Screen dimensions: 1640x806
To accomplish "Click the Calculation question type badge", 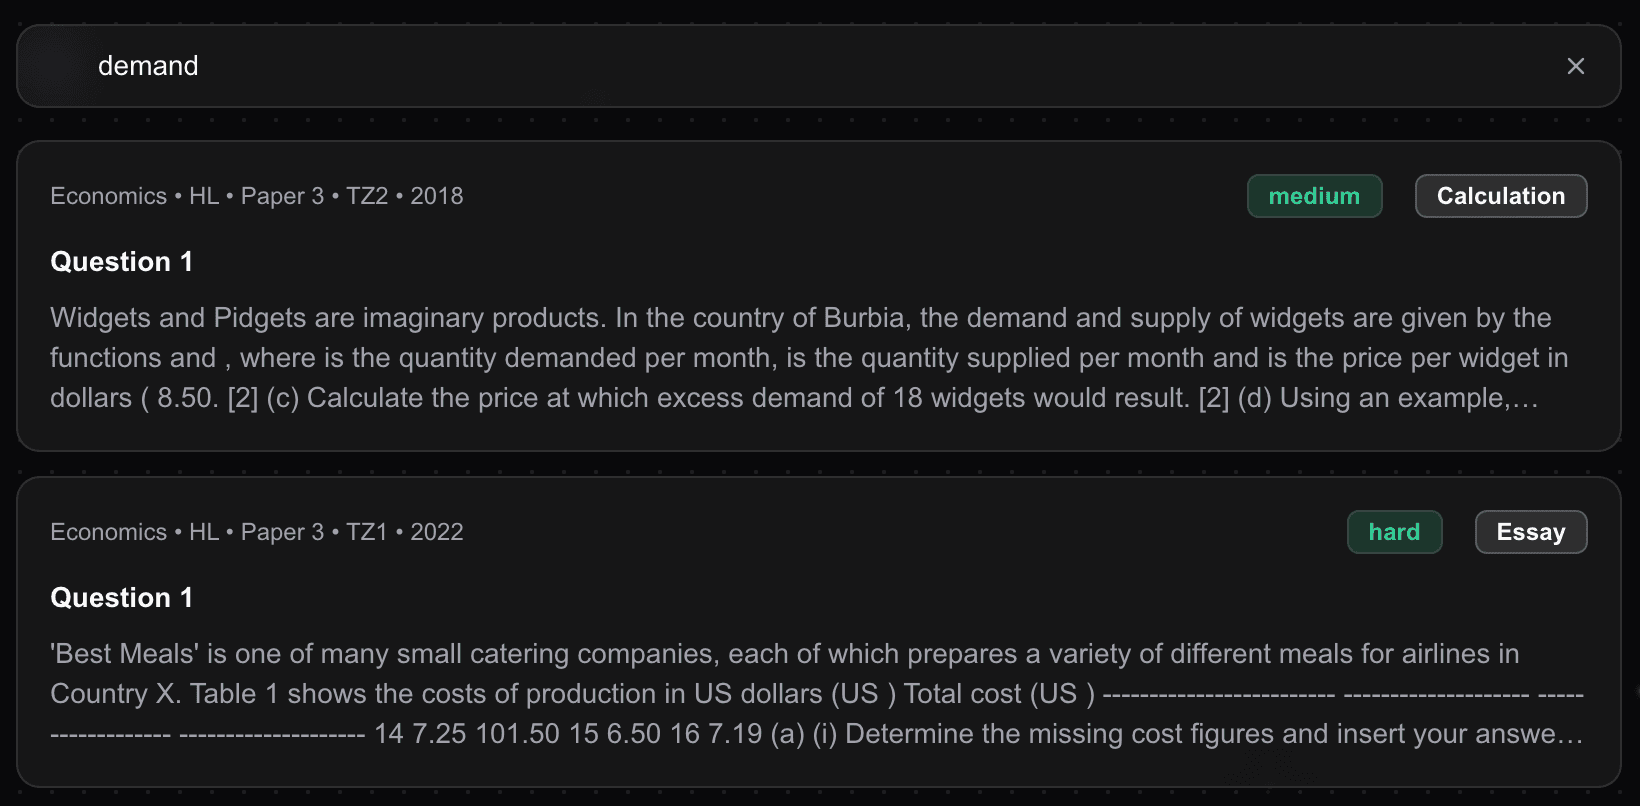I will (x=1500, y=196).
